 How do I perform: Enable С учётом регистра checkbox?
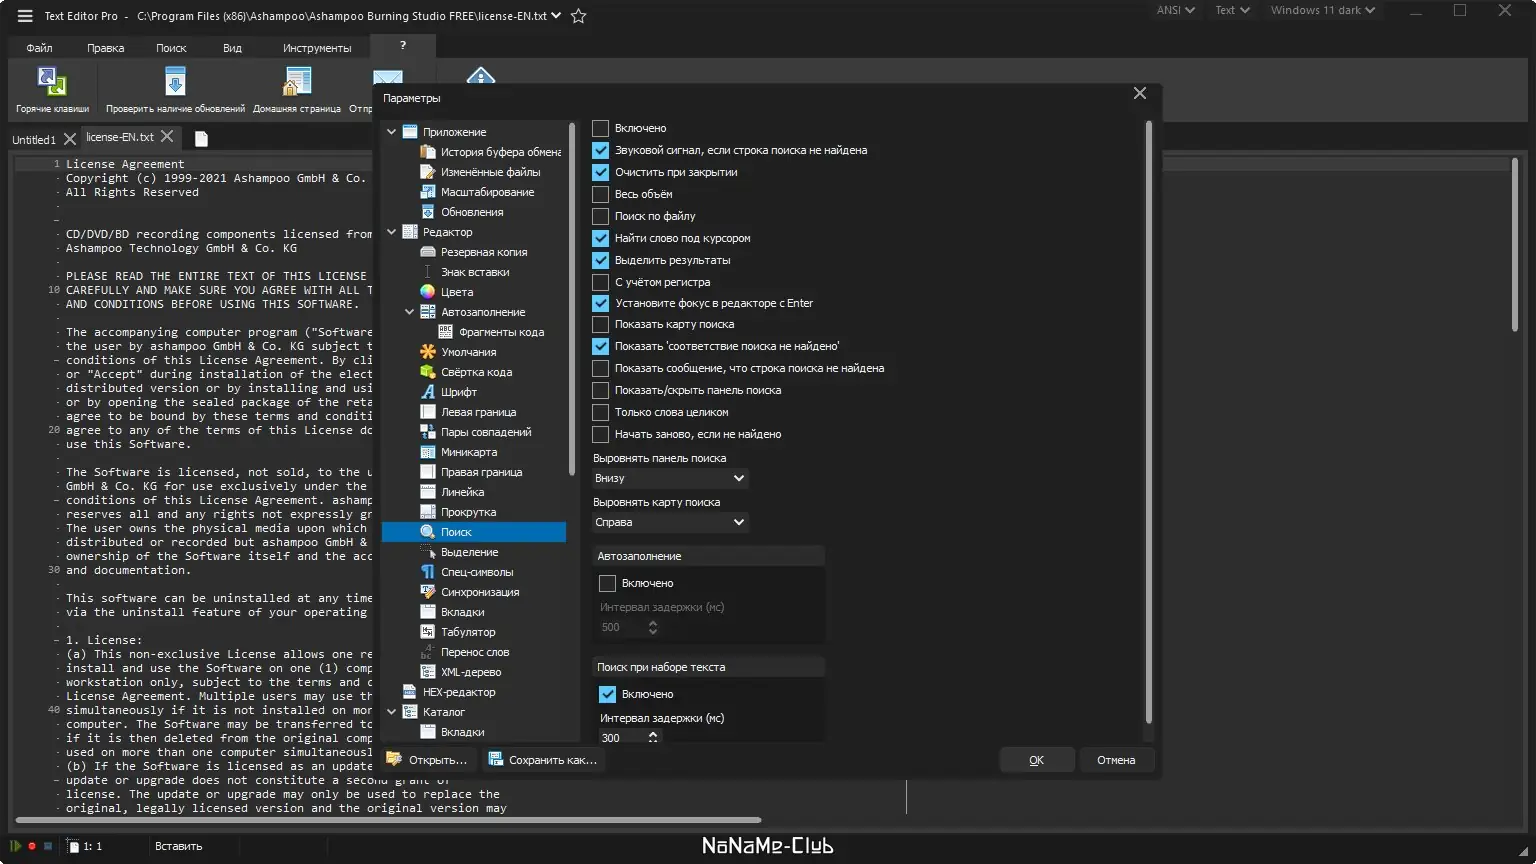tap(601, 282)
